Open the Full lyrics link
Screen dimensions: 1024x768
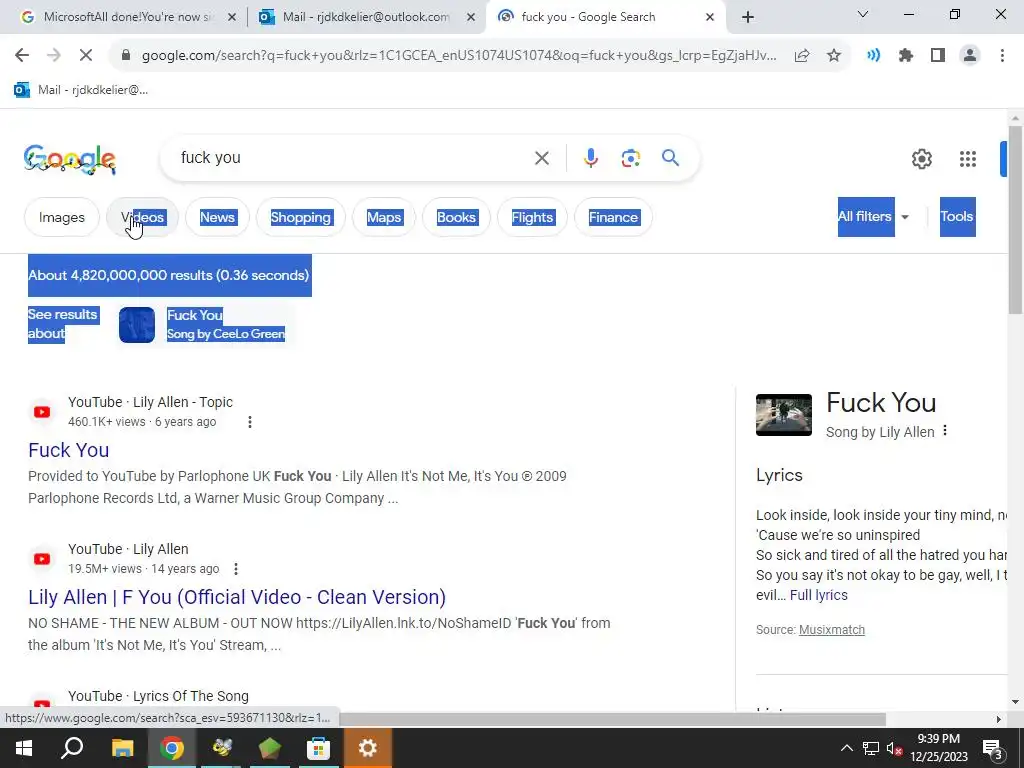click(818, 595)
